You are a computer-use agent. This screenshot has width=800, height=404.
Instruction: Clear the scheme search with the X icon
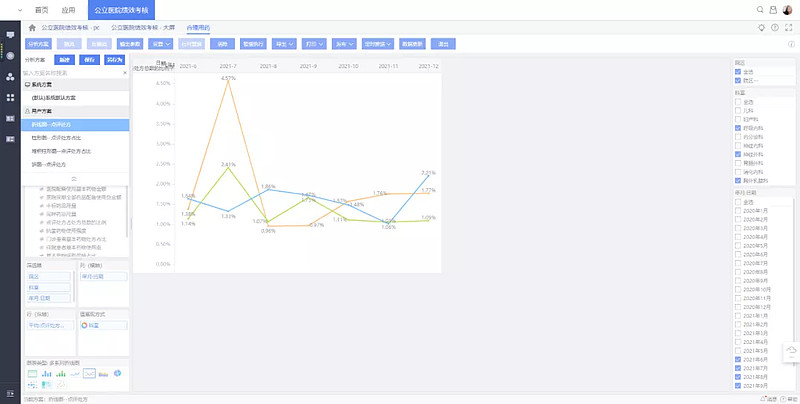pyautogui.click(x=125, y=73)
